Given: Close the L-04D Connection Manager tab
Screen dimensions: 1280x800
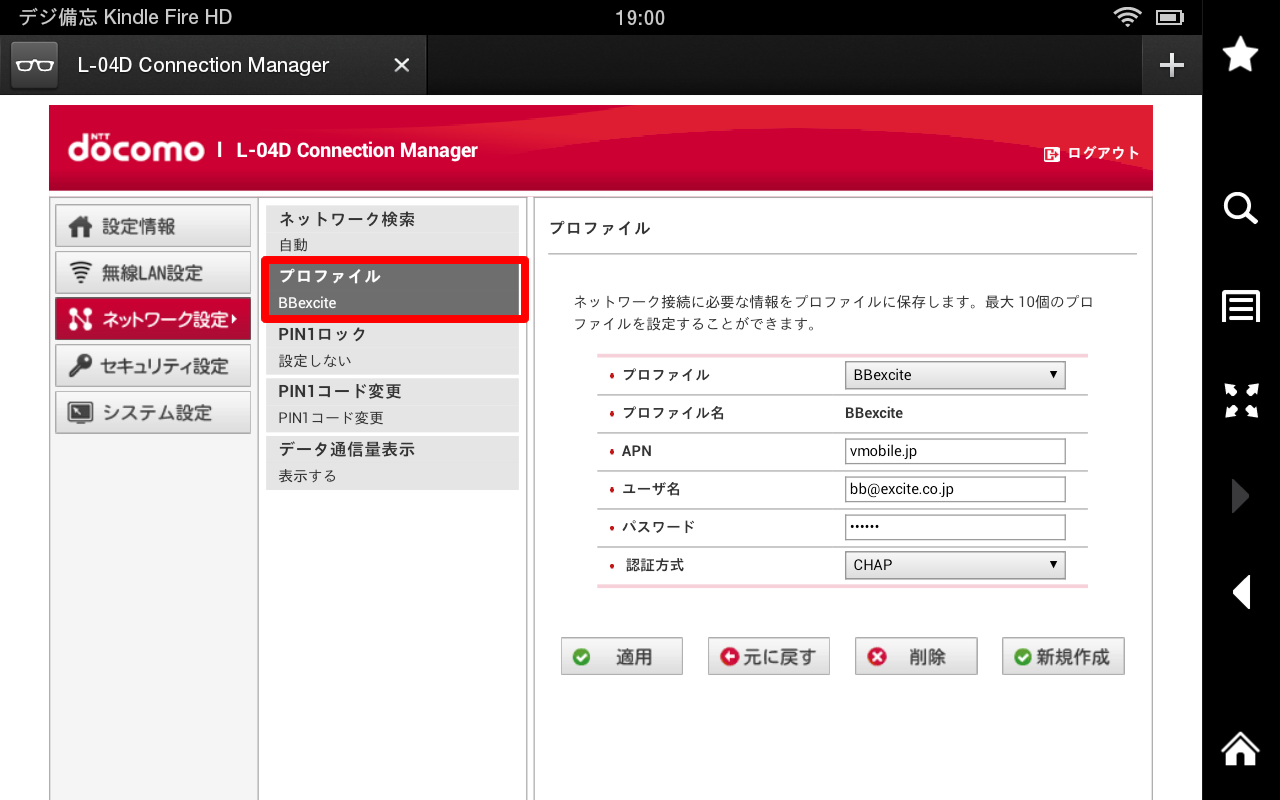Looking at the screenshot, I should click(401, 65).
